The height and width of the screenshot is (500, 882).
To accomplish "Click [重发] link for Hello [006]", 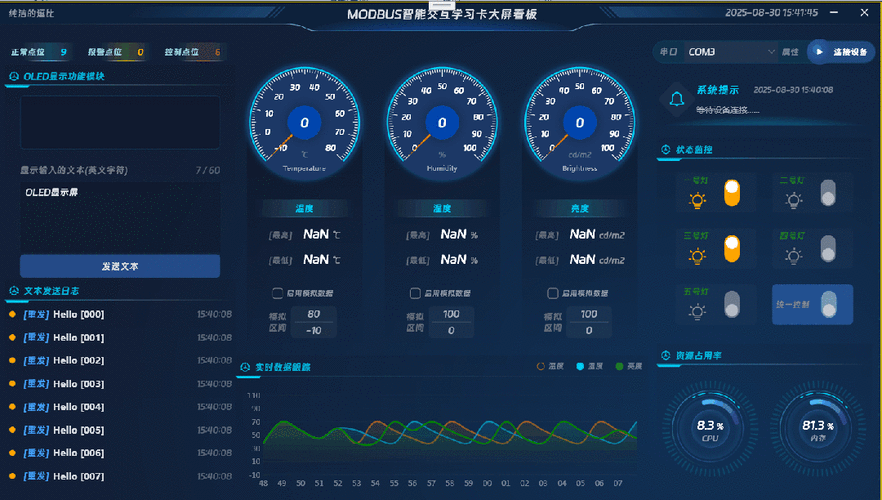I will [37, 453].
